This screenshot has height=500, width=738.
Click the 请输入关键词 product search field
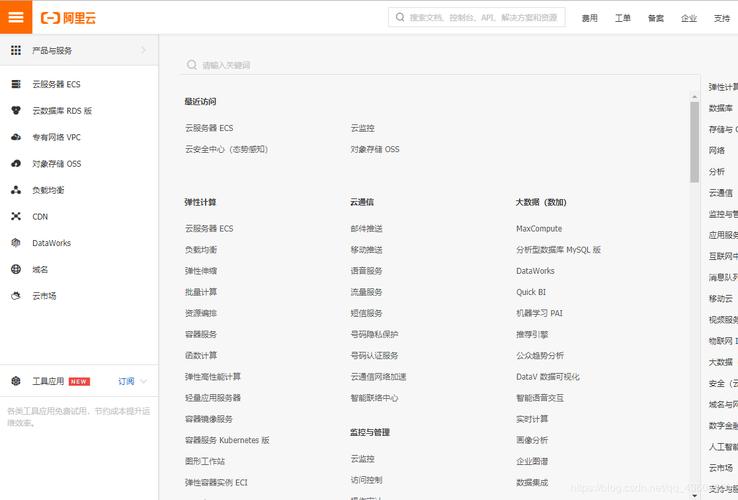point(441,65)
